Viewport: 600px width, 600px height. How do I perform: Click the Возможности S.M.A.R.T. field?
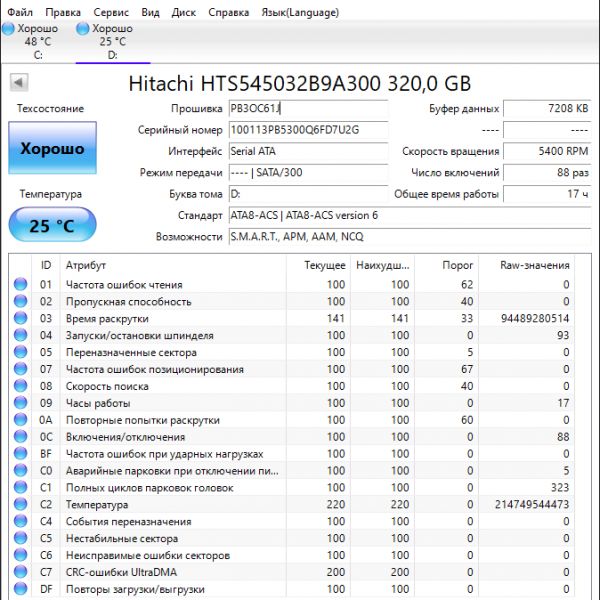(410, 237)
